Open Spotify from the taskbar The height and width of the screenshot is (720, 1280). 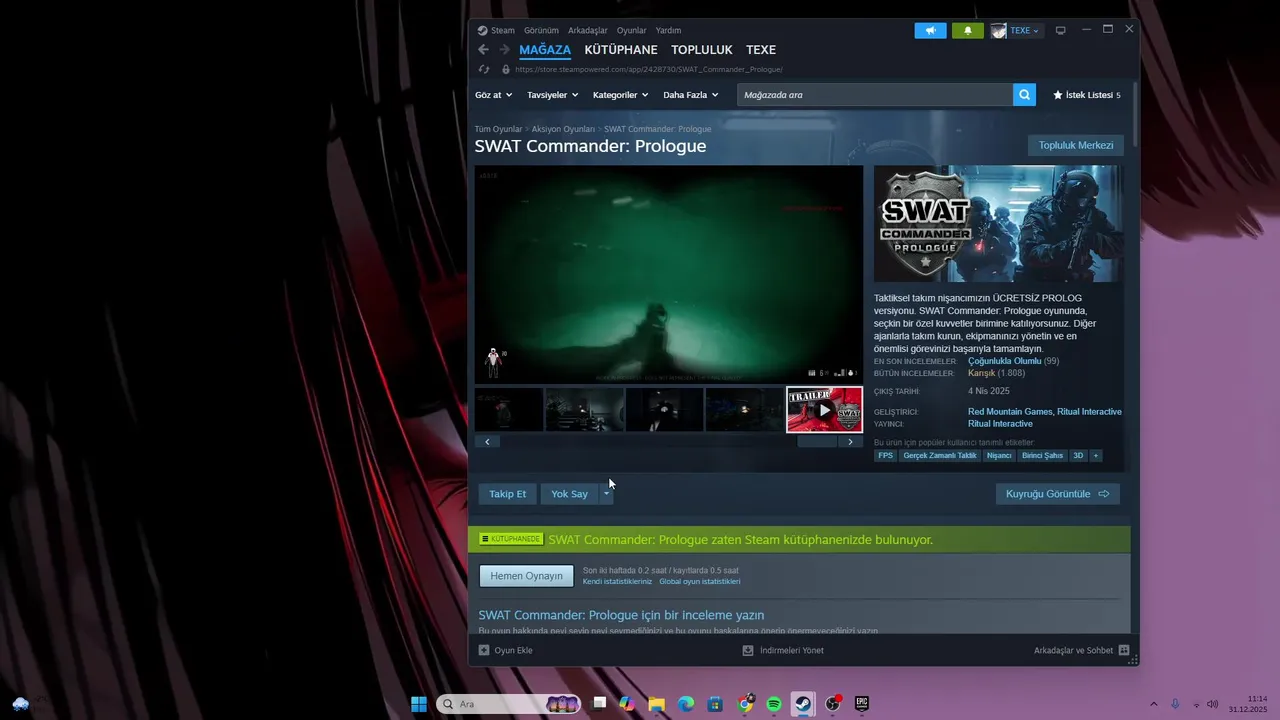point(774,704)
